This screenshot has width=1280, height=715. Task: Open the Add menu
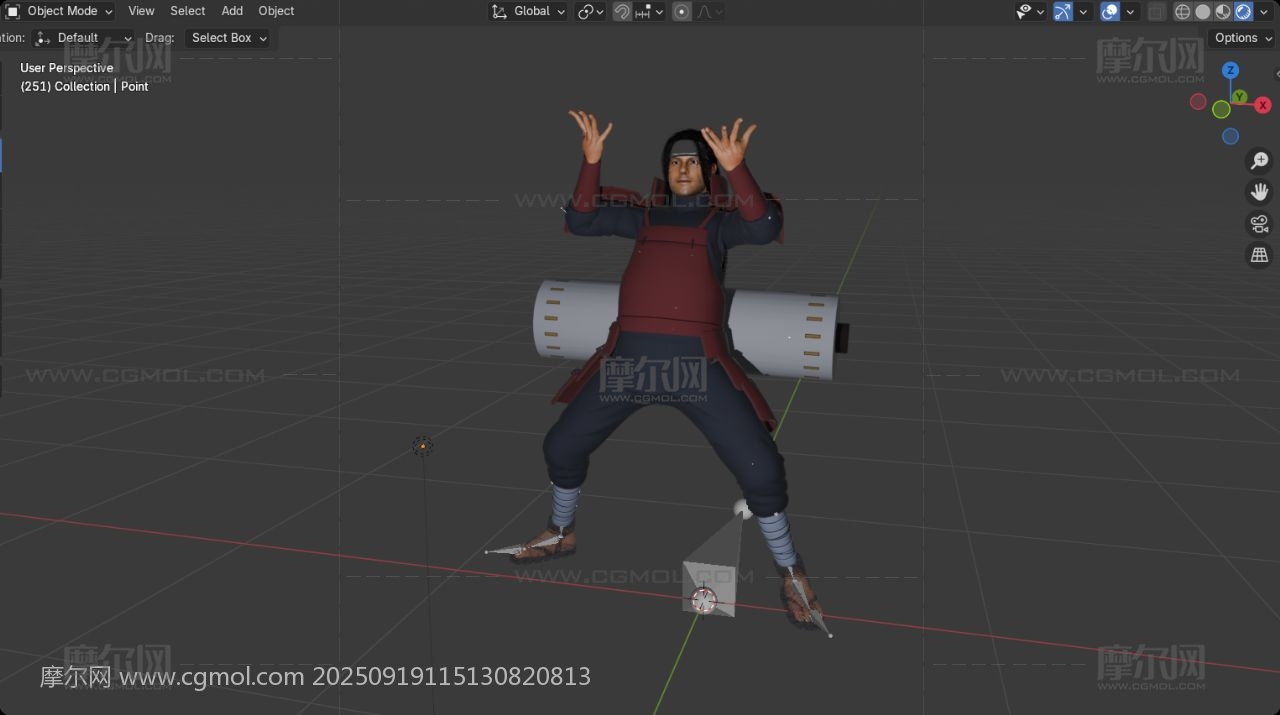coord(232,11)
